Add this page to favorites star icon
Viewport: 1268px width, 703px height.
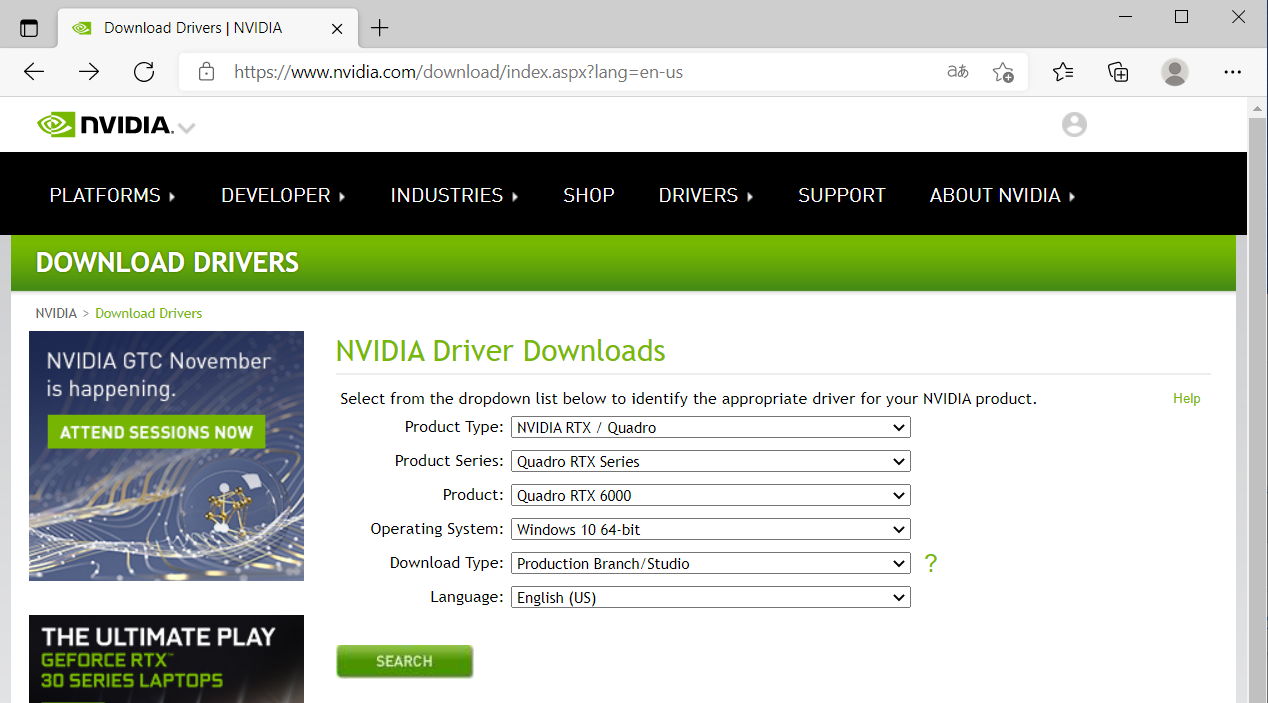point(1002,72)
